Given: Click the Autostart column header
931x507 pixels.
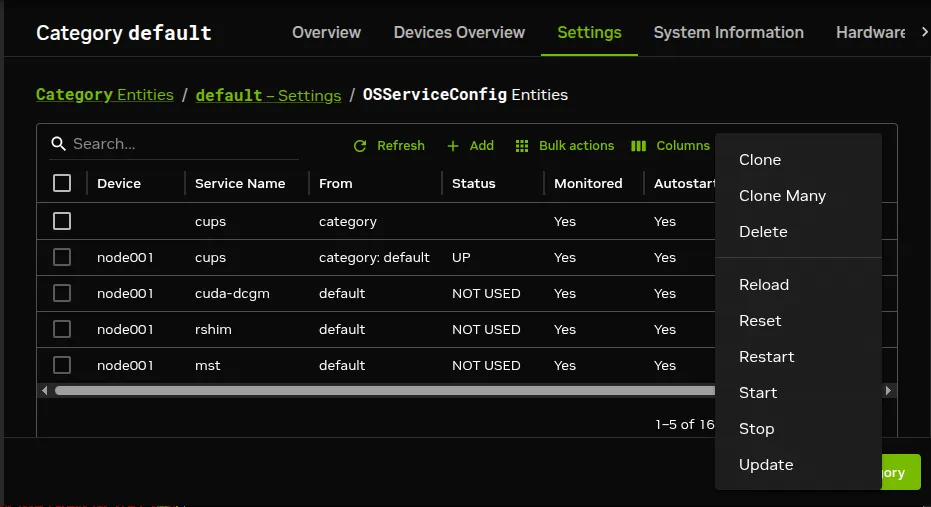Looking at the screenshot, I should coord(684,183).
